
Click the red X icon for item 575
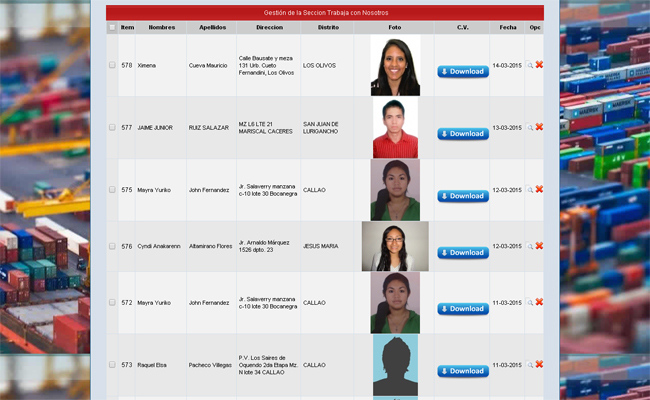[539, 189]
